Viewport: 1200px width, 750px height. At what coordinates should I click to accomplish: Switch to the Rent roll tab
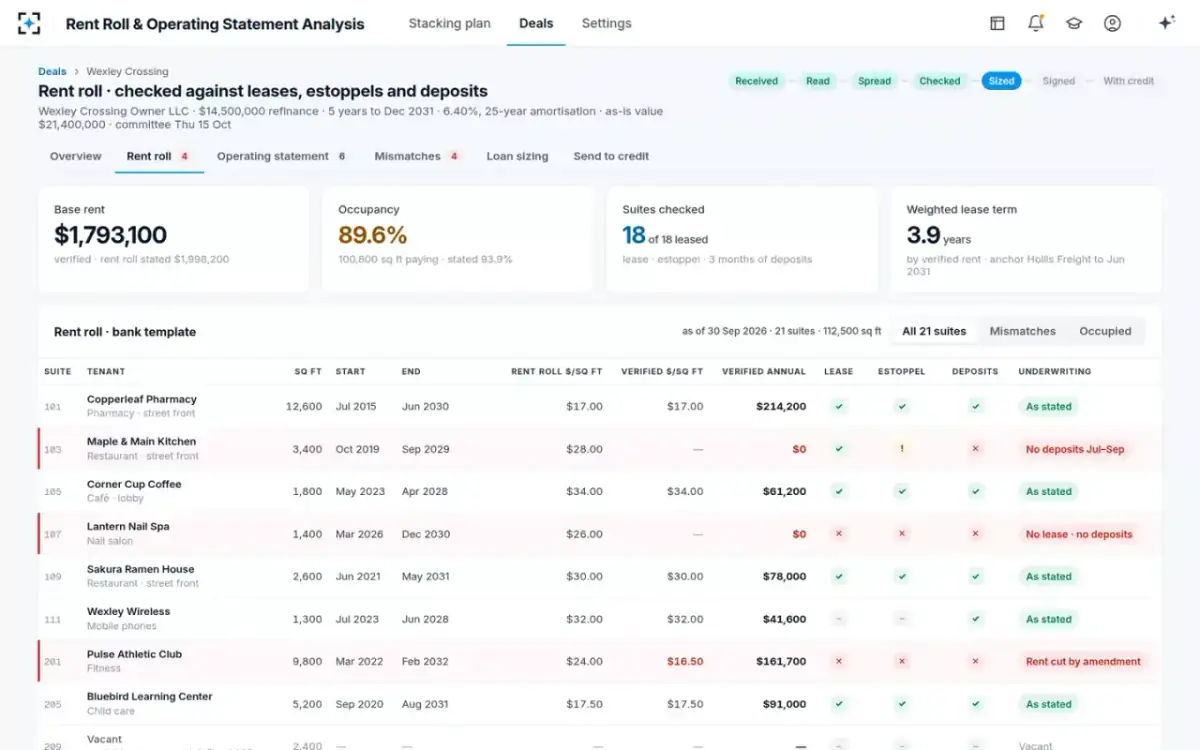tap(159, 156)
